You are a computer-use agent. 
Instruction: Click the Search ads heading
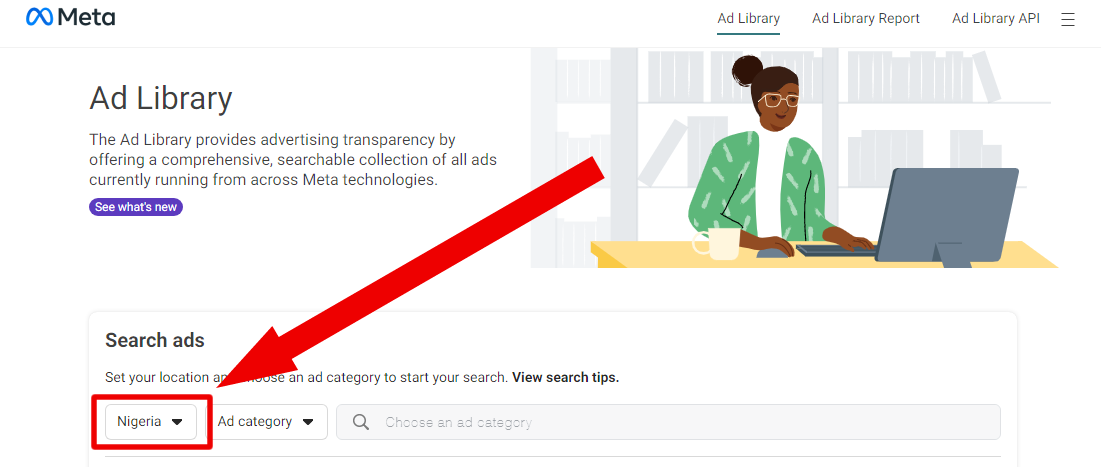click(155, 341)
